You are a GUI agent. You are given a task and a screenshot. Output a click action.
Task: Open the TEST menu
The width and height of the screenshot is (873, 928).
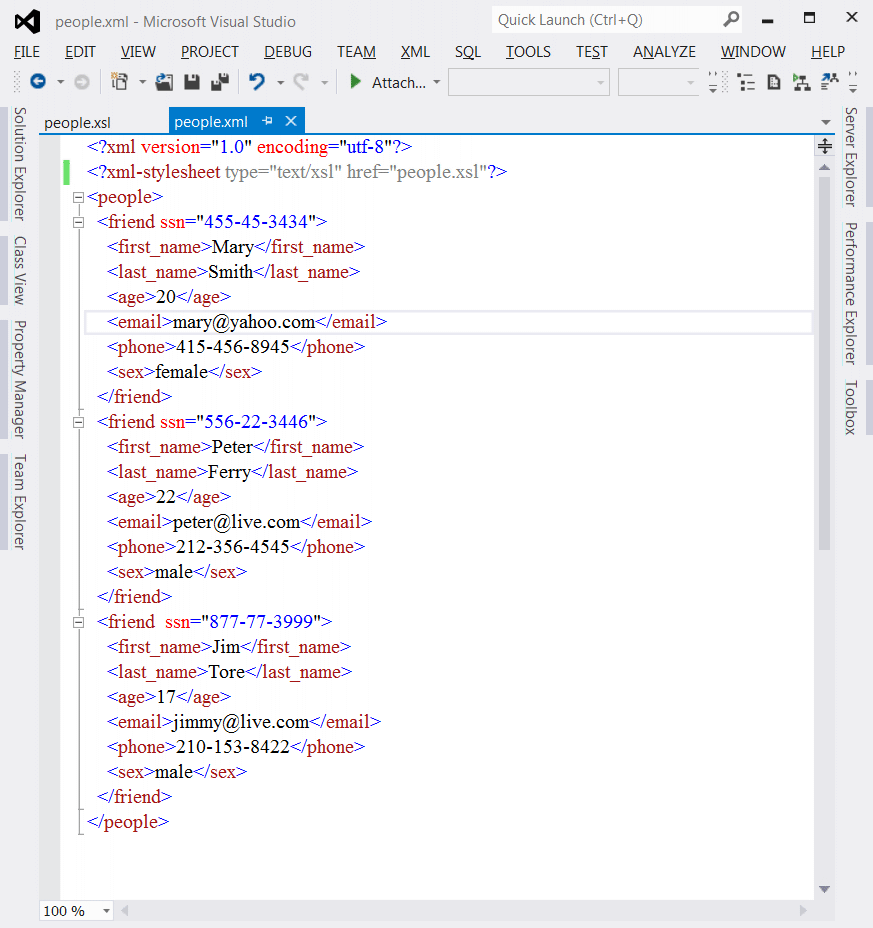point(592,52)
